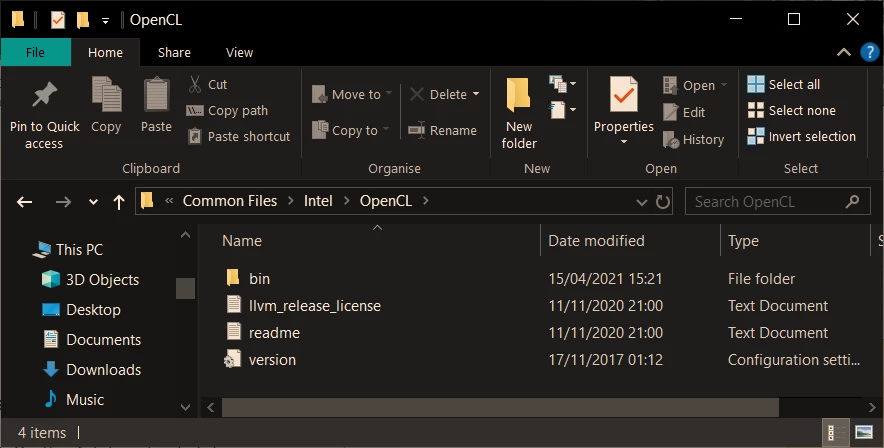Collapse the ribbon with chevron
The width and height of the screenshot is (884, 448).
843,52
